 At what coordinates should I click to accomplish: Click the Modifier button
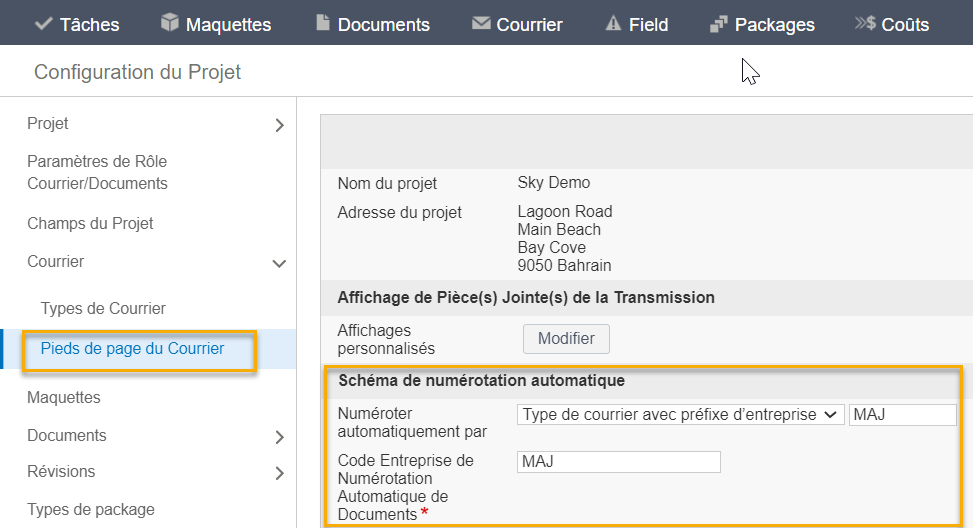point(566,339)
